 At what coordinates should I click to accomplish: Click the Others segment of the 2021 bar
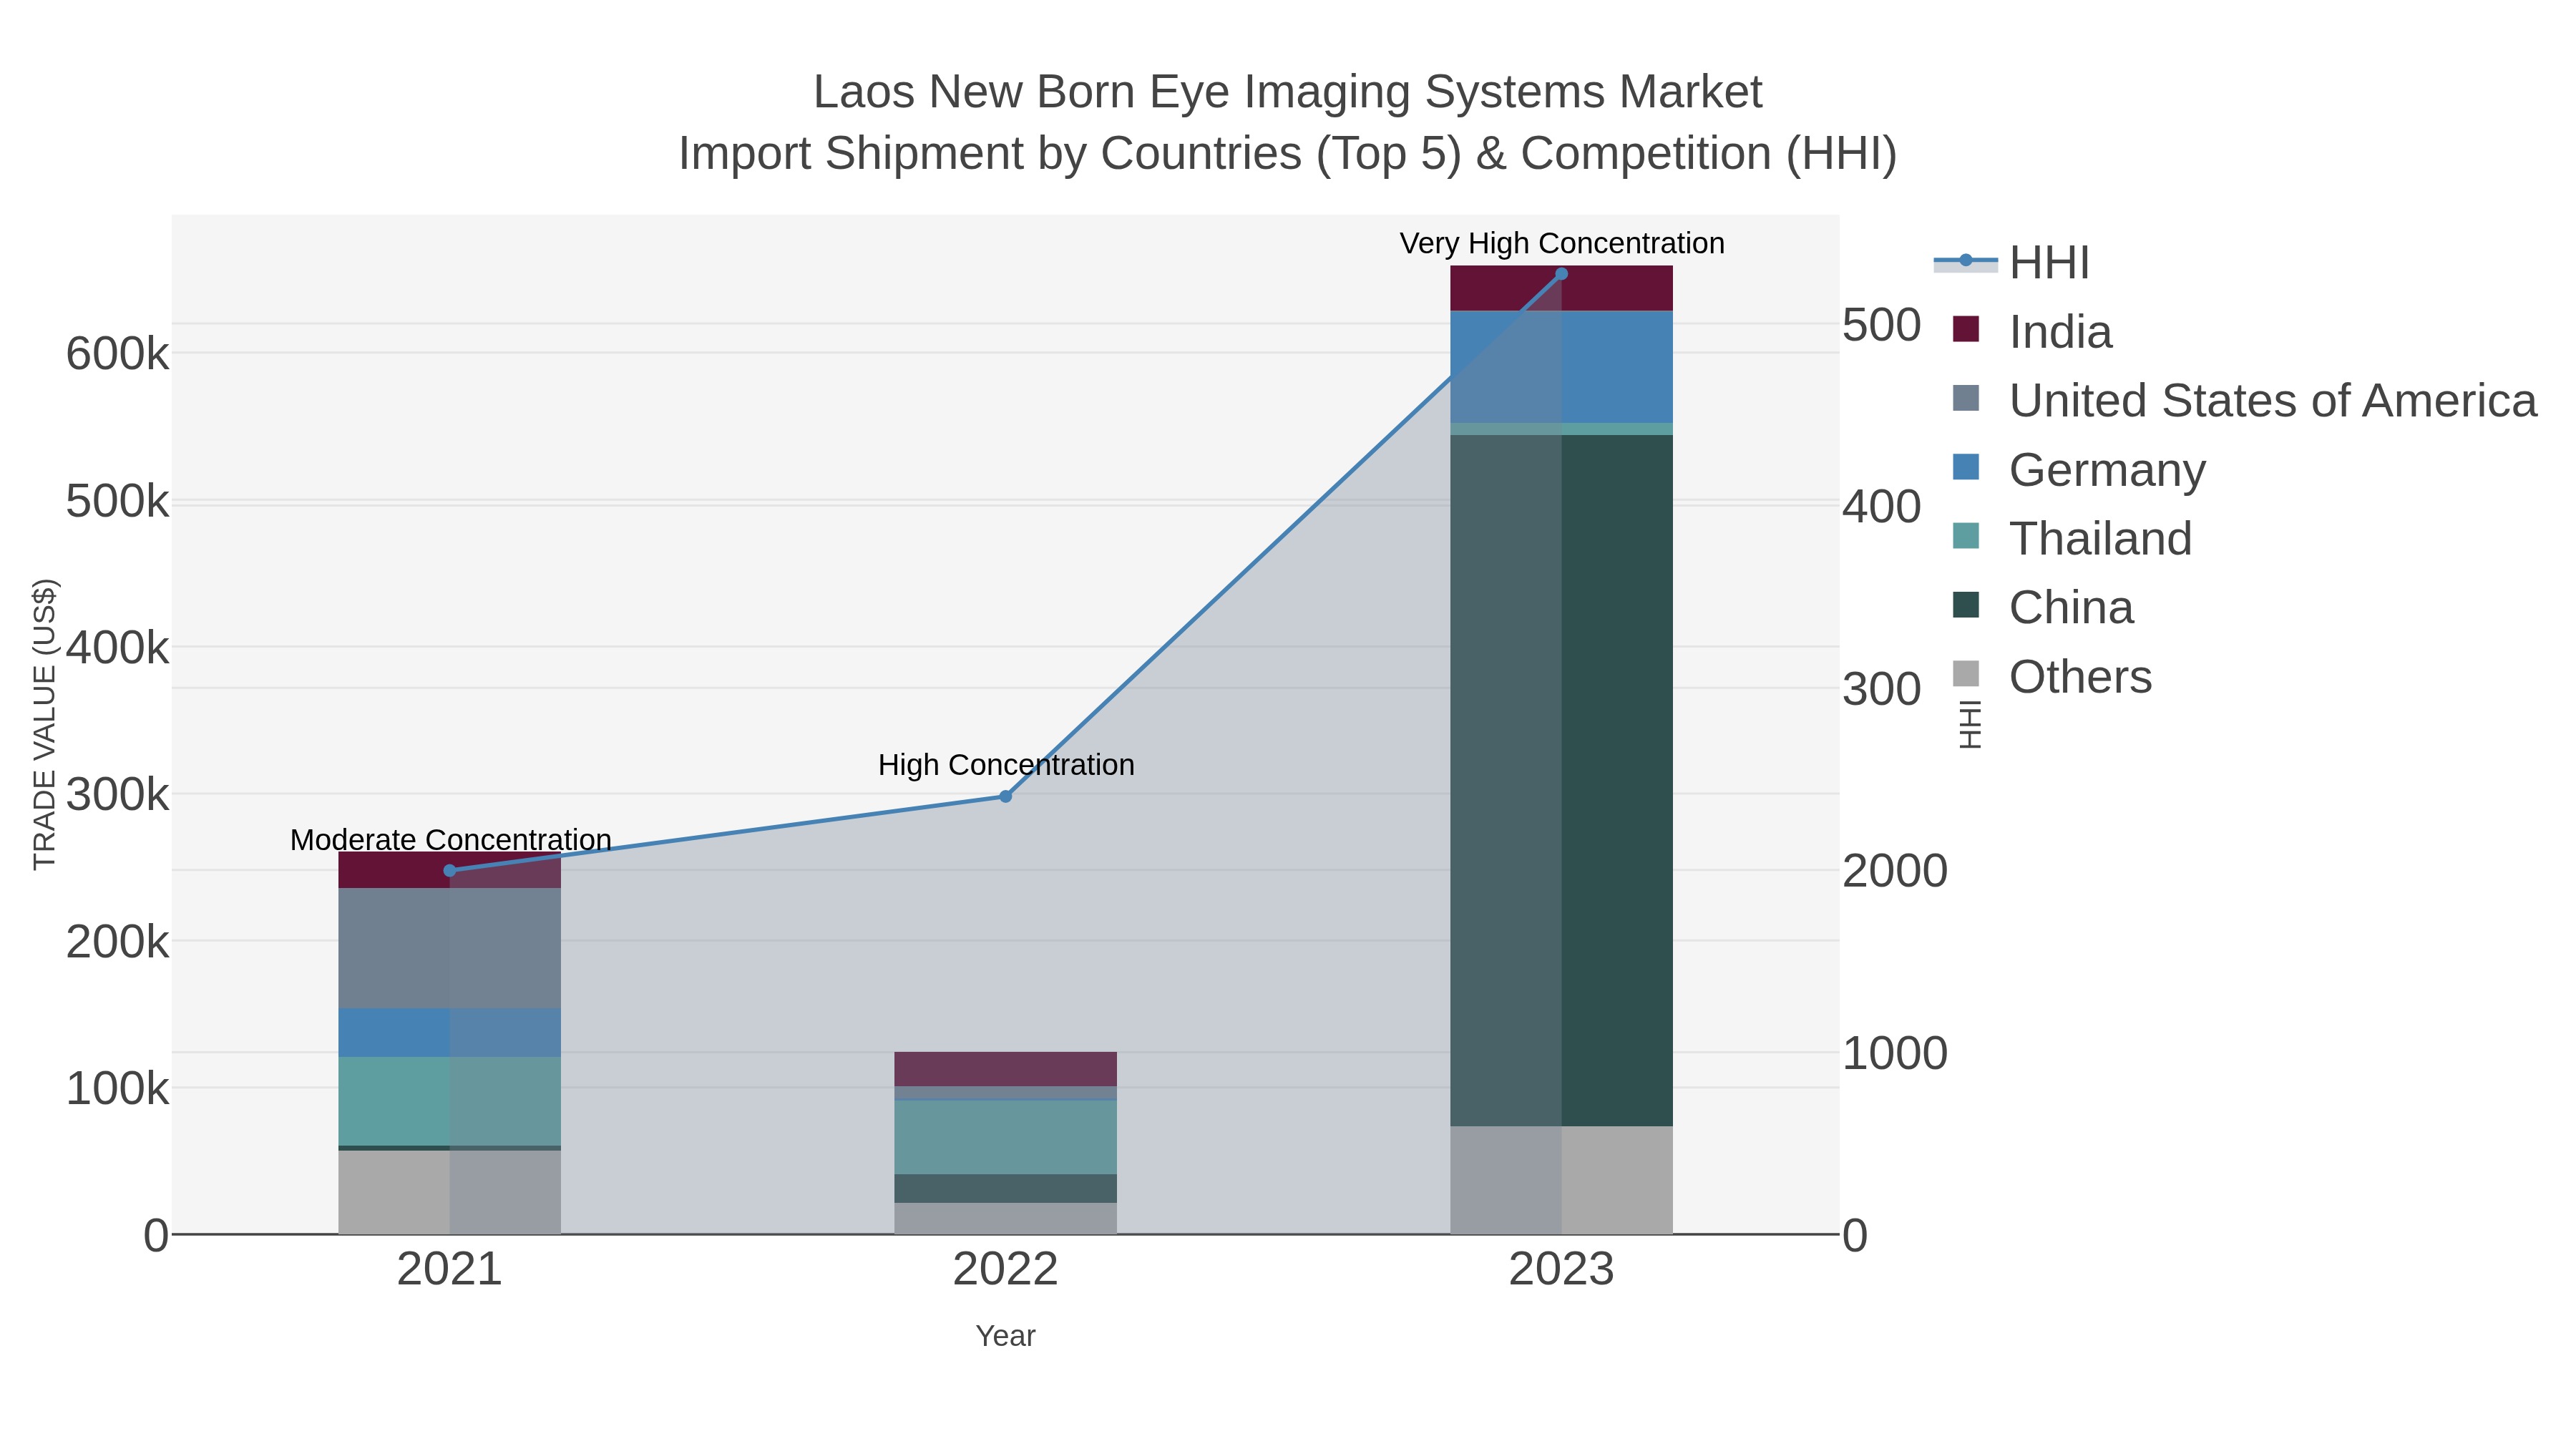click(449, 1193)
